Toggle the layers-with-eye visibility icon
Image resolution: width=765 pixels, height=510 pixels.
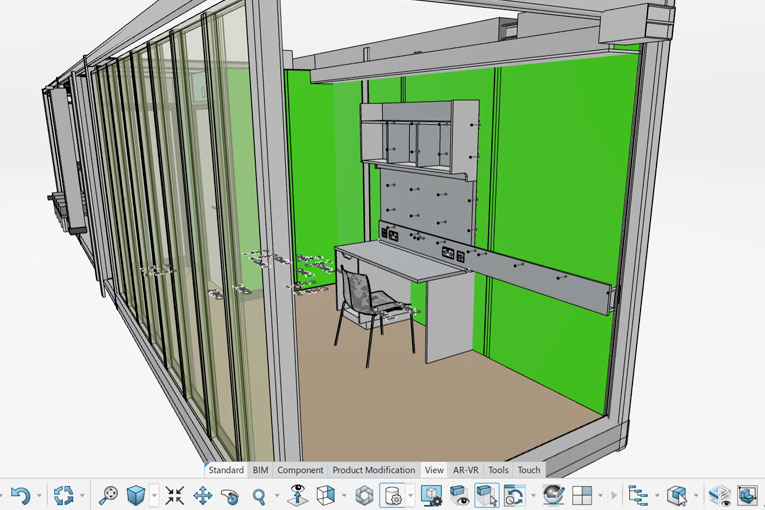click(719, 495)
